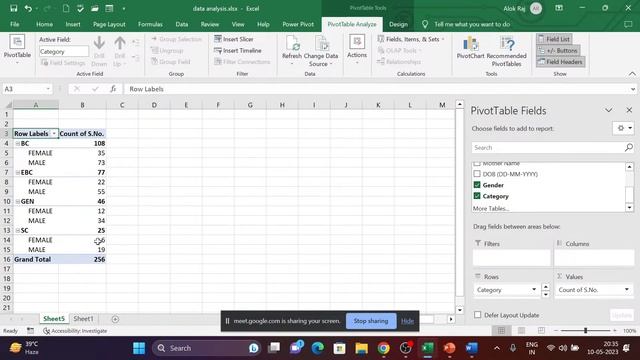640x360 pixels.
Task: Open Recommended PivotTables
Action: coord(507,51)
